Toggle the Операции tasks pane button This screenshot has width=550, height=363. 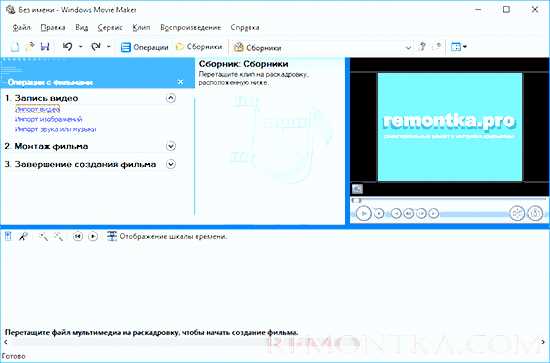point(144,47)
